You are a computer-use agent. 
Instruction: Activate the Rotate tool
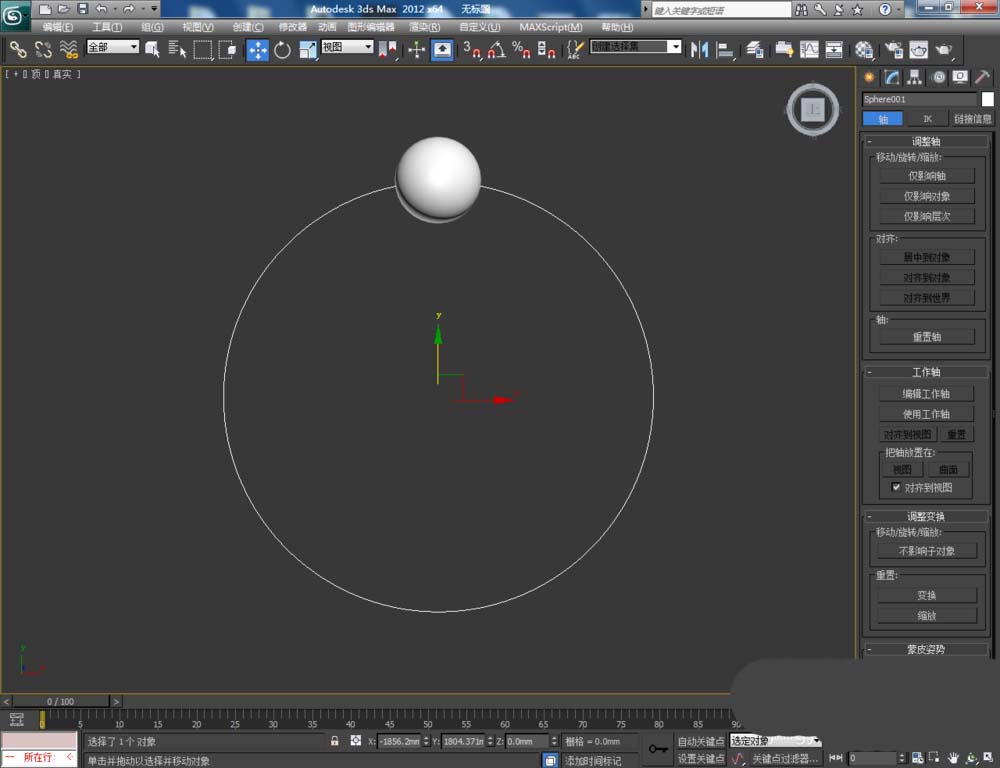coord(282,50)
